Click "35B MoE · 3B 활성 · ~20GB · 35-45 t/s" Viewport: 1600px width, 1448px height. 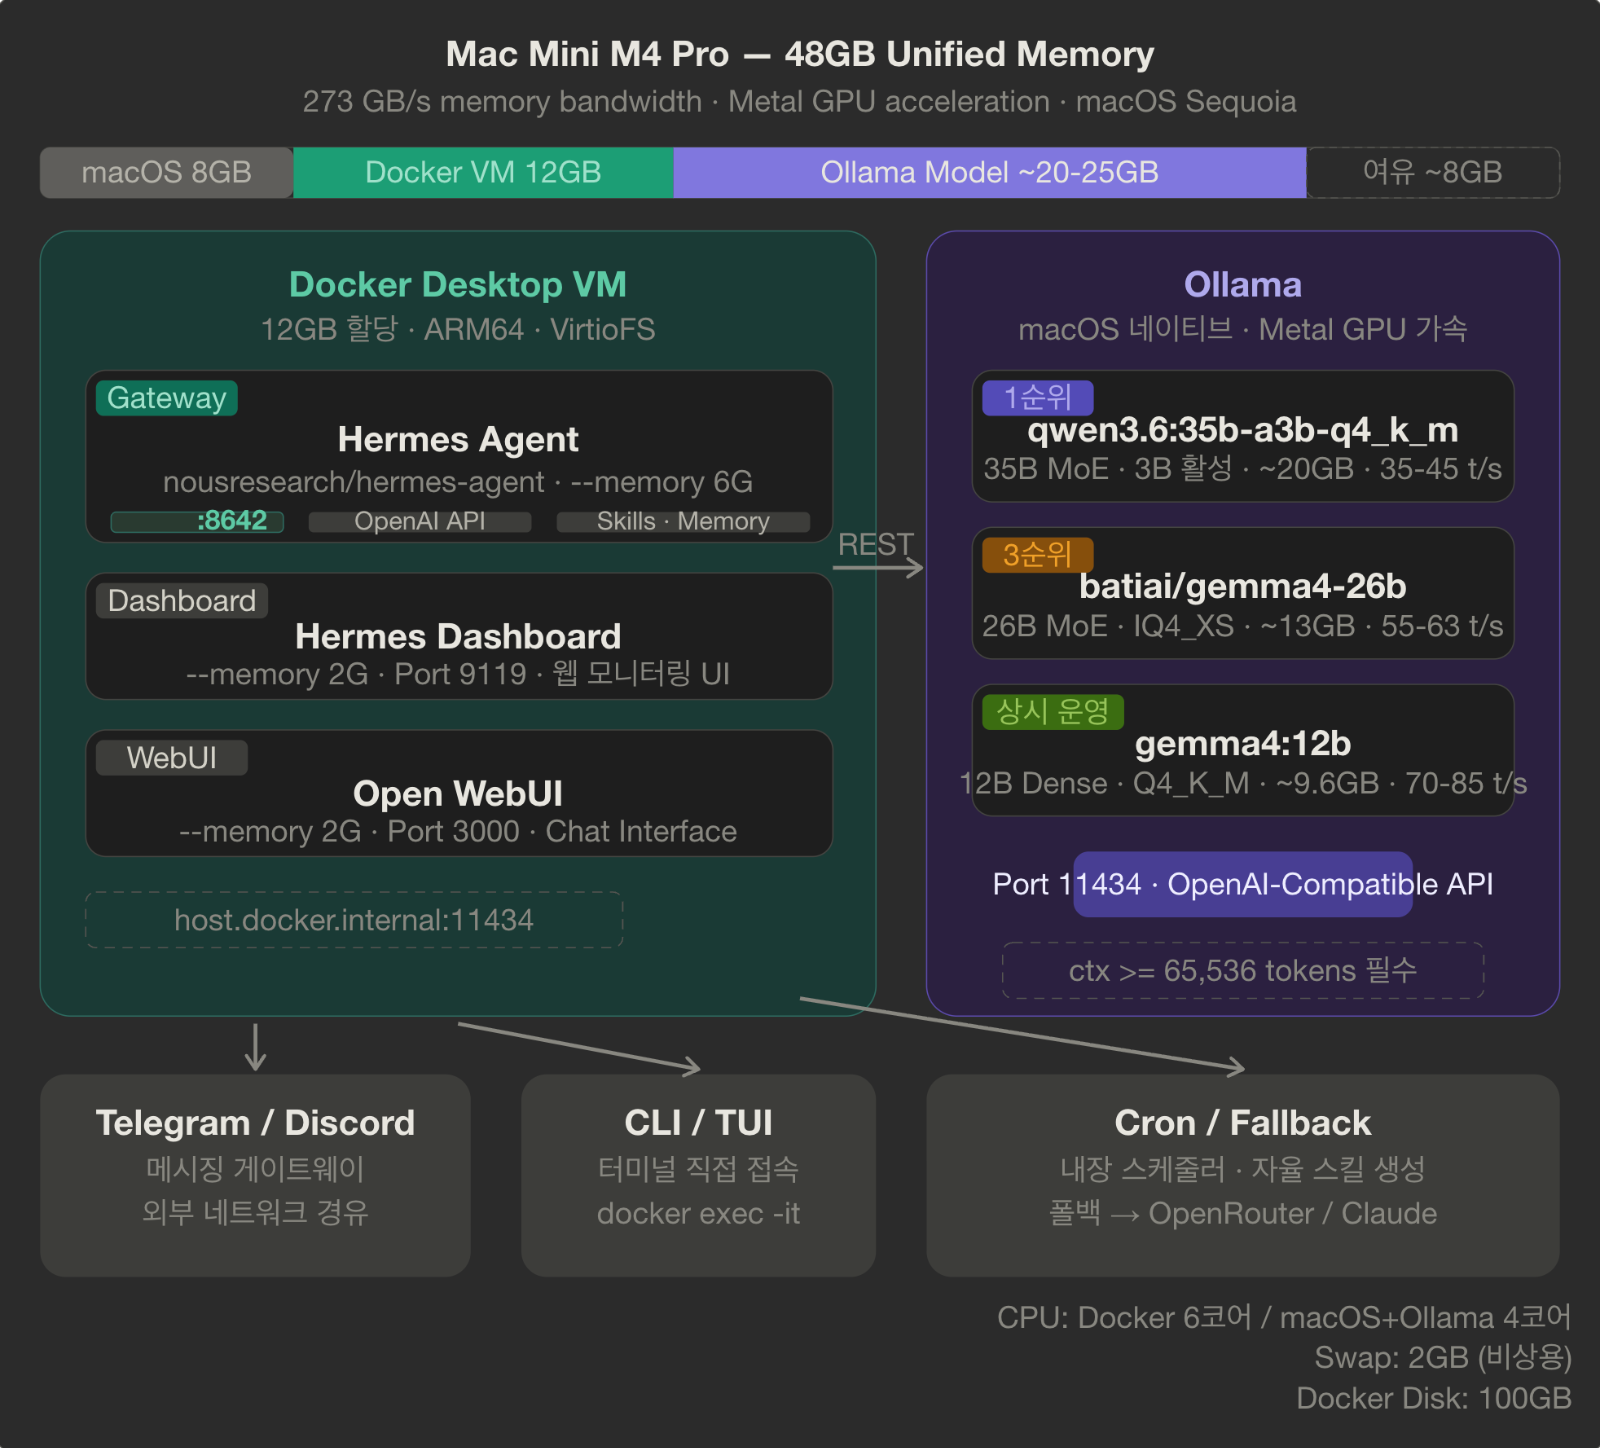click(x=1243, y=469)
